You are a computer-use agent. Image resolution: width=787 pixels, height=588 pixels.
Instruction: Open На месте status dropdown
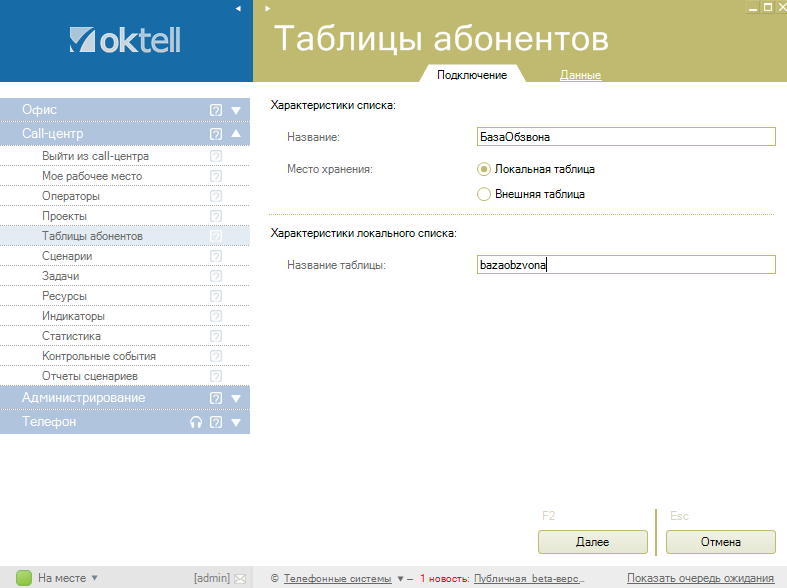tap(95, 578)
